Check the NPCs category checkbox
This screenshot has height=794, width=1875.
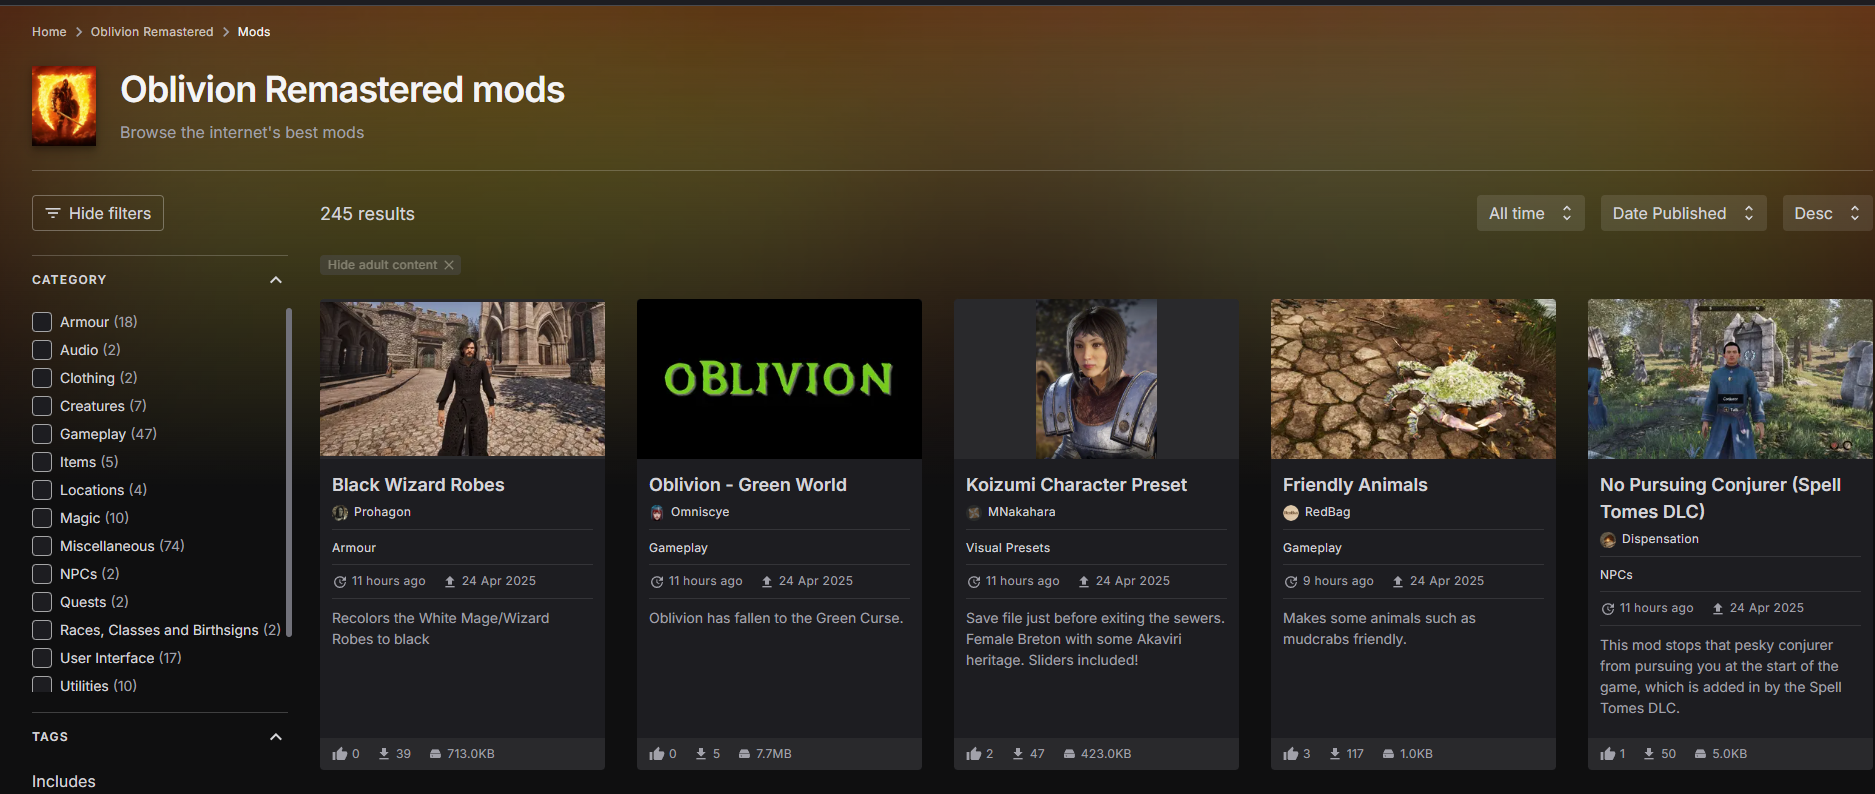click(42, 574)
